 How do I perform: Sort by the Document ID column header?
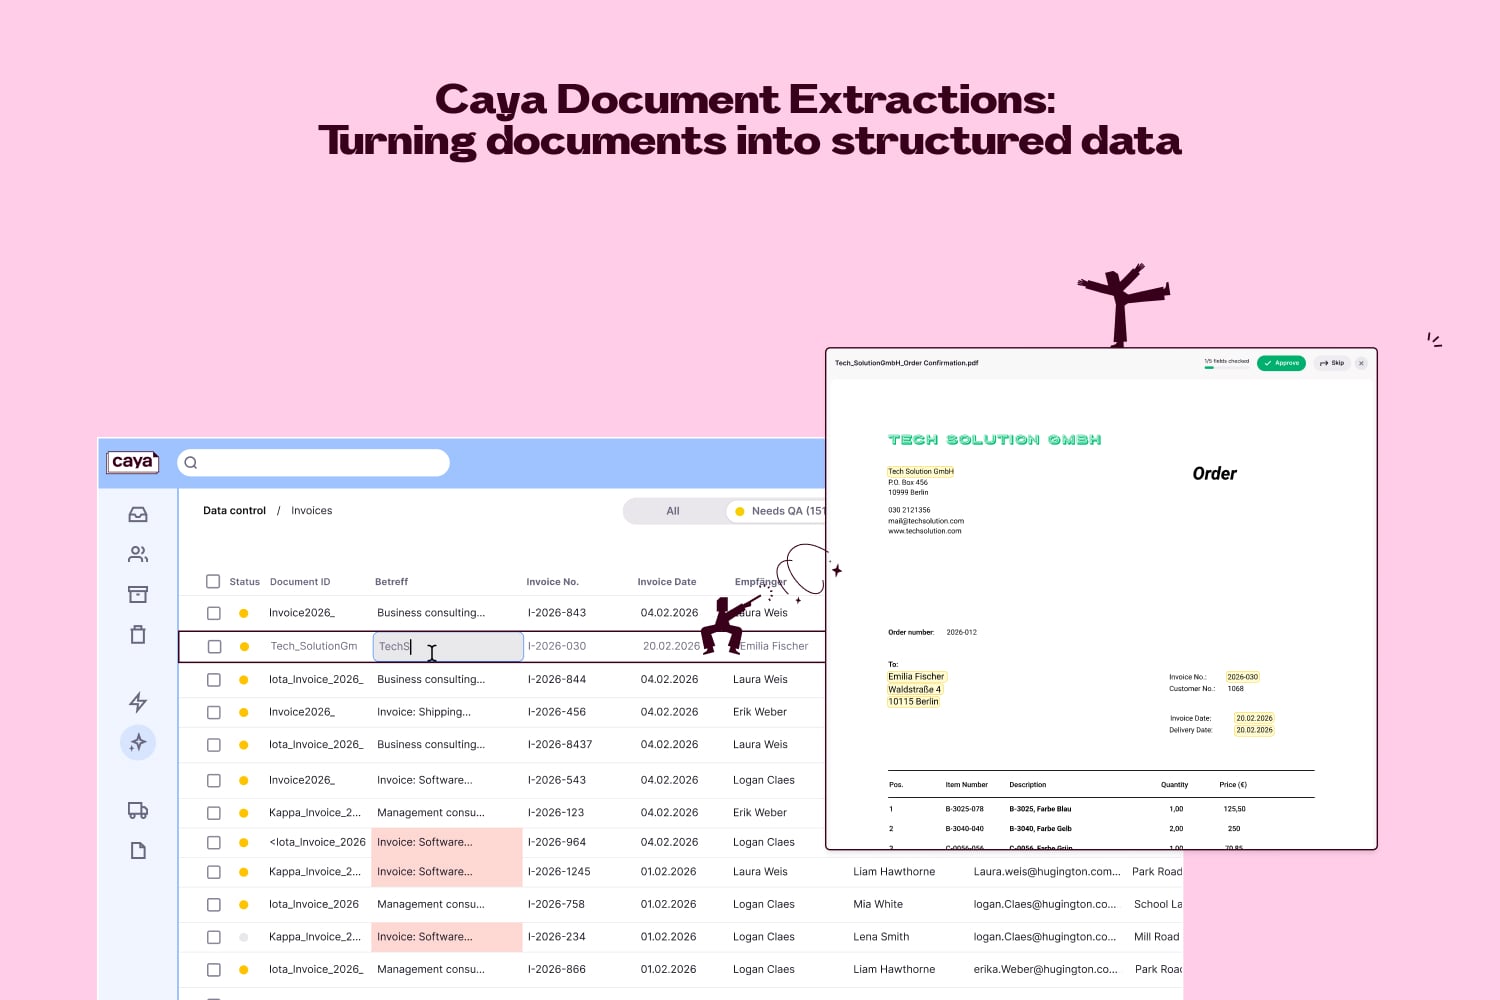coord(300,582)
